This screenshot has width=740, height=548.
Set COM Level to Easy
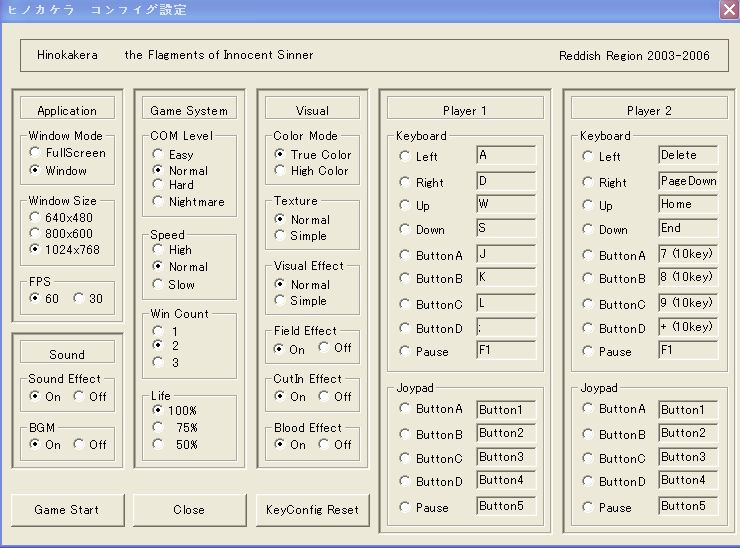[x=158, y=154]
